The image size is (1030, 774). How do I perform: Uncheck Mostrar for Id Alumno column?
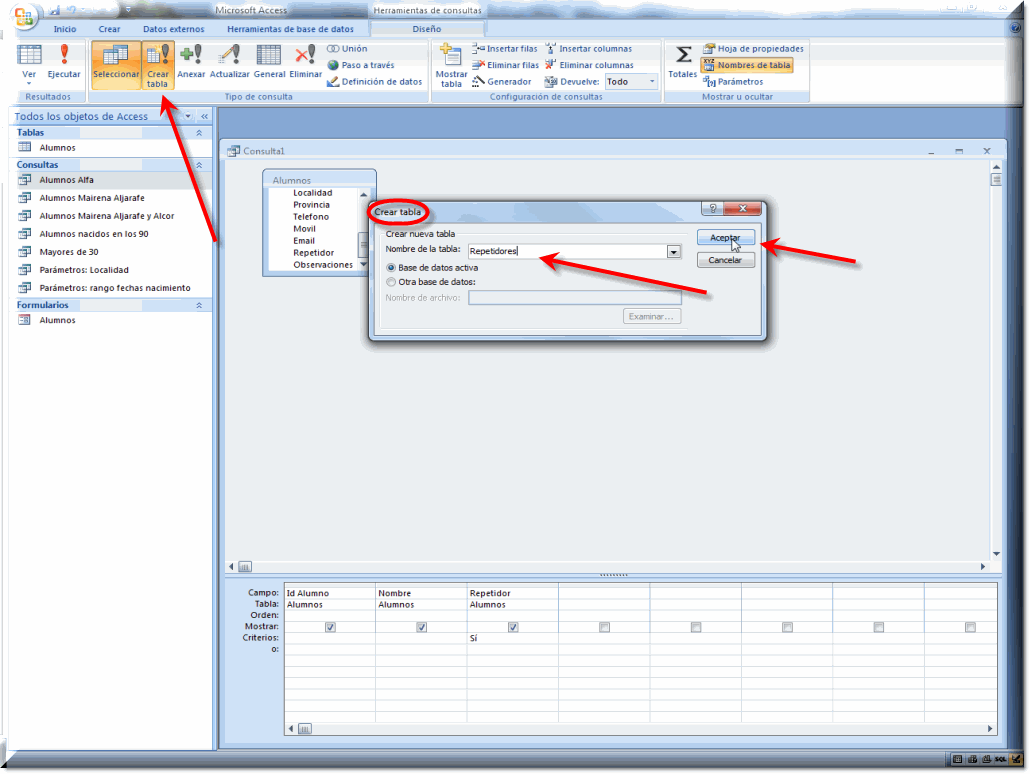(x=330, y=627)
